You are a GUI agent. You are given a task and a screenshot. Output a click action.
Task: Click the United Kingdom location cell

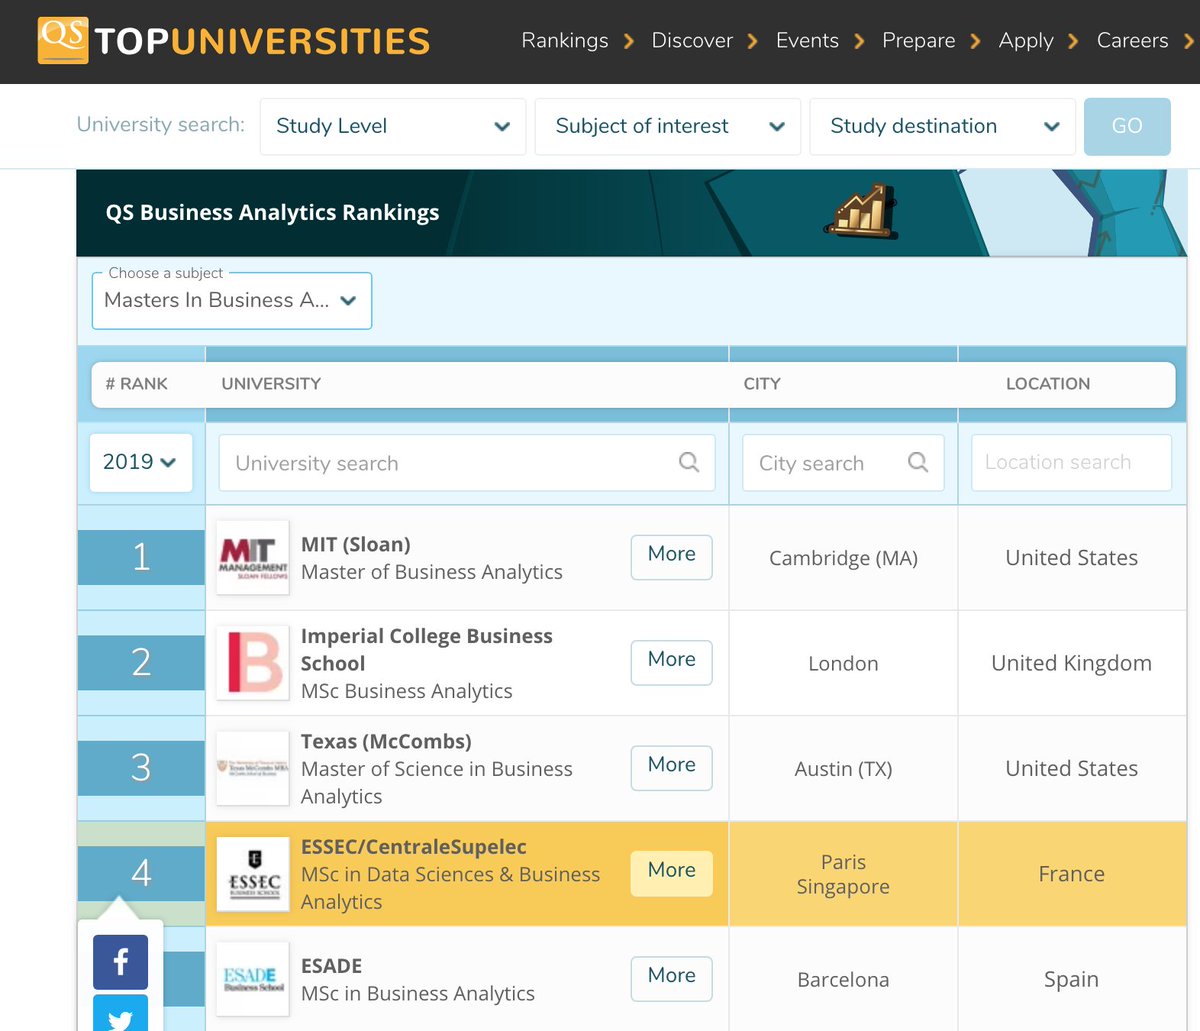(x=1071, y=664)
